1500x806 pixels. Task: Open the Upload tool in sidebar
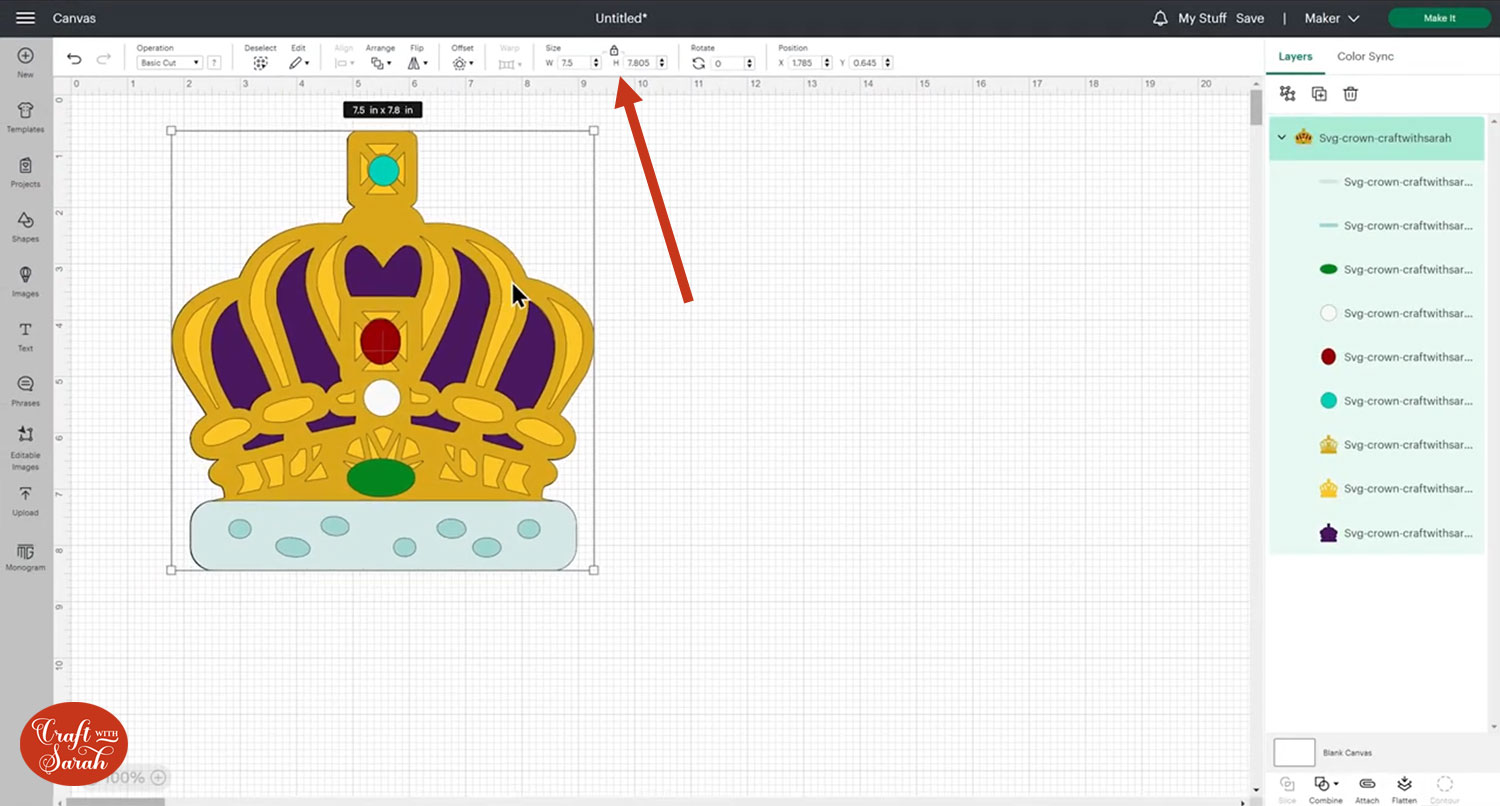coord(25,498)
